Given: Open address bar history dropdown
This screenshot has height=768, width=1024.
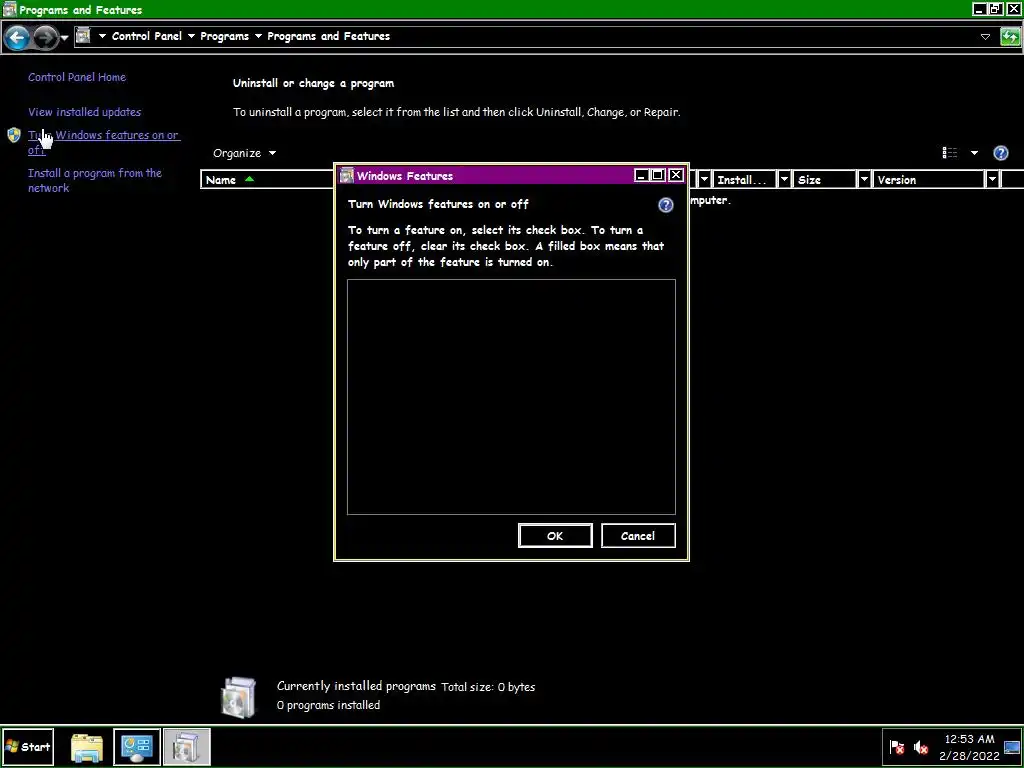Looking at the screenshot, I should point(985,37).
